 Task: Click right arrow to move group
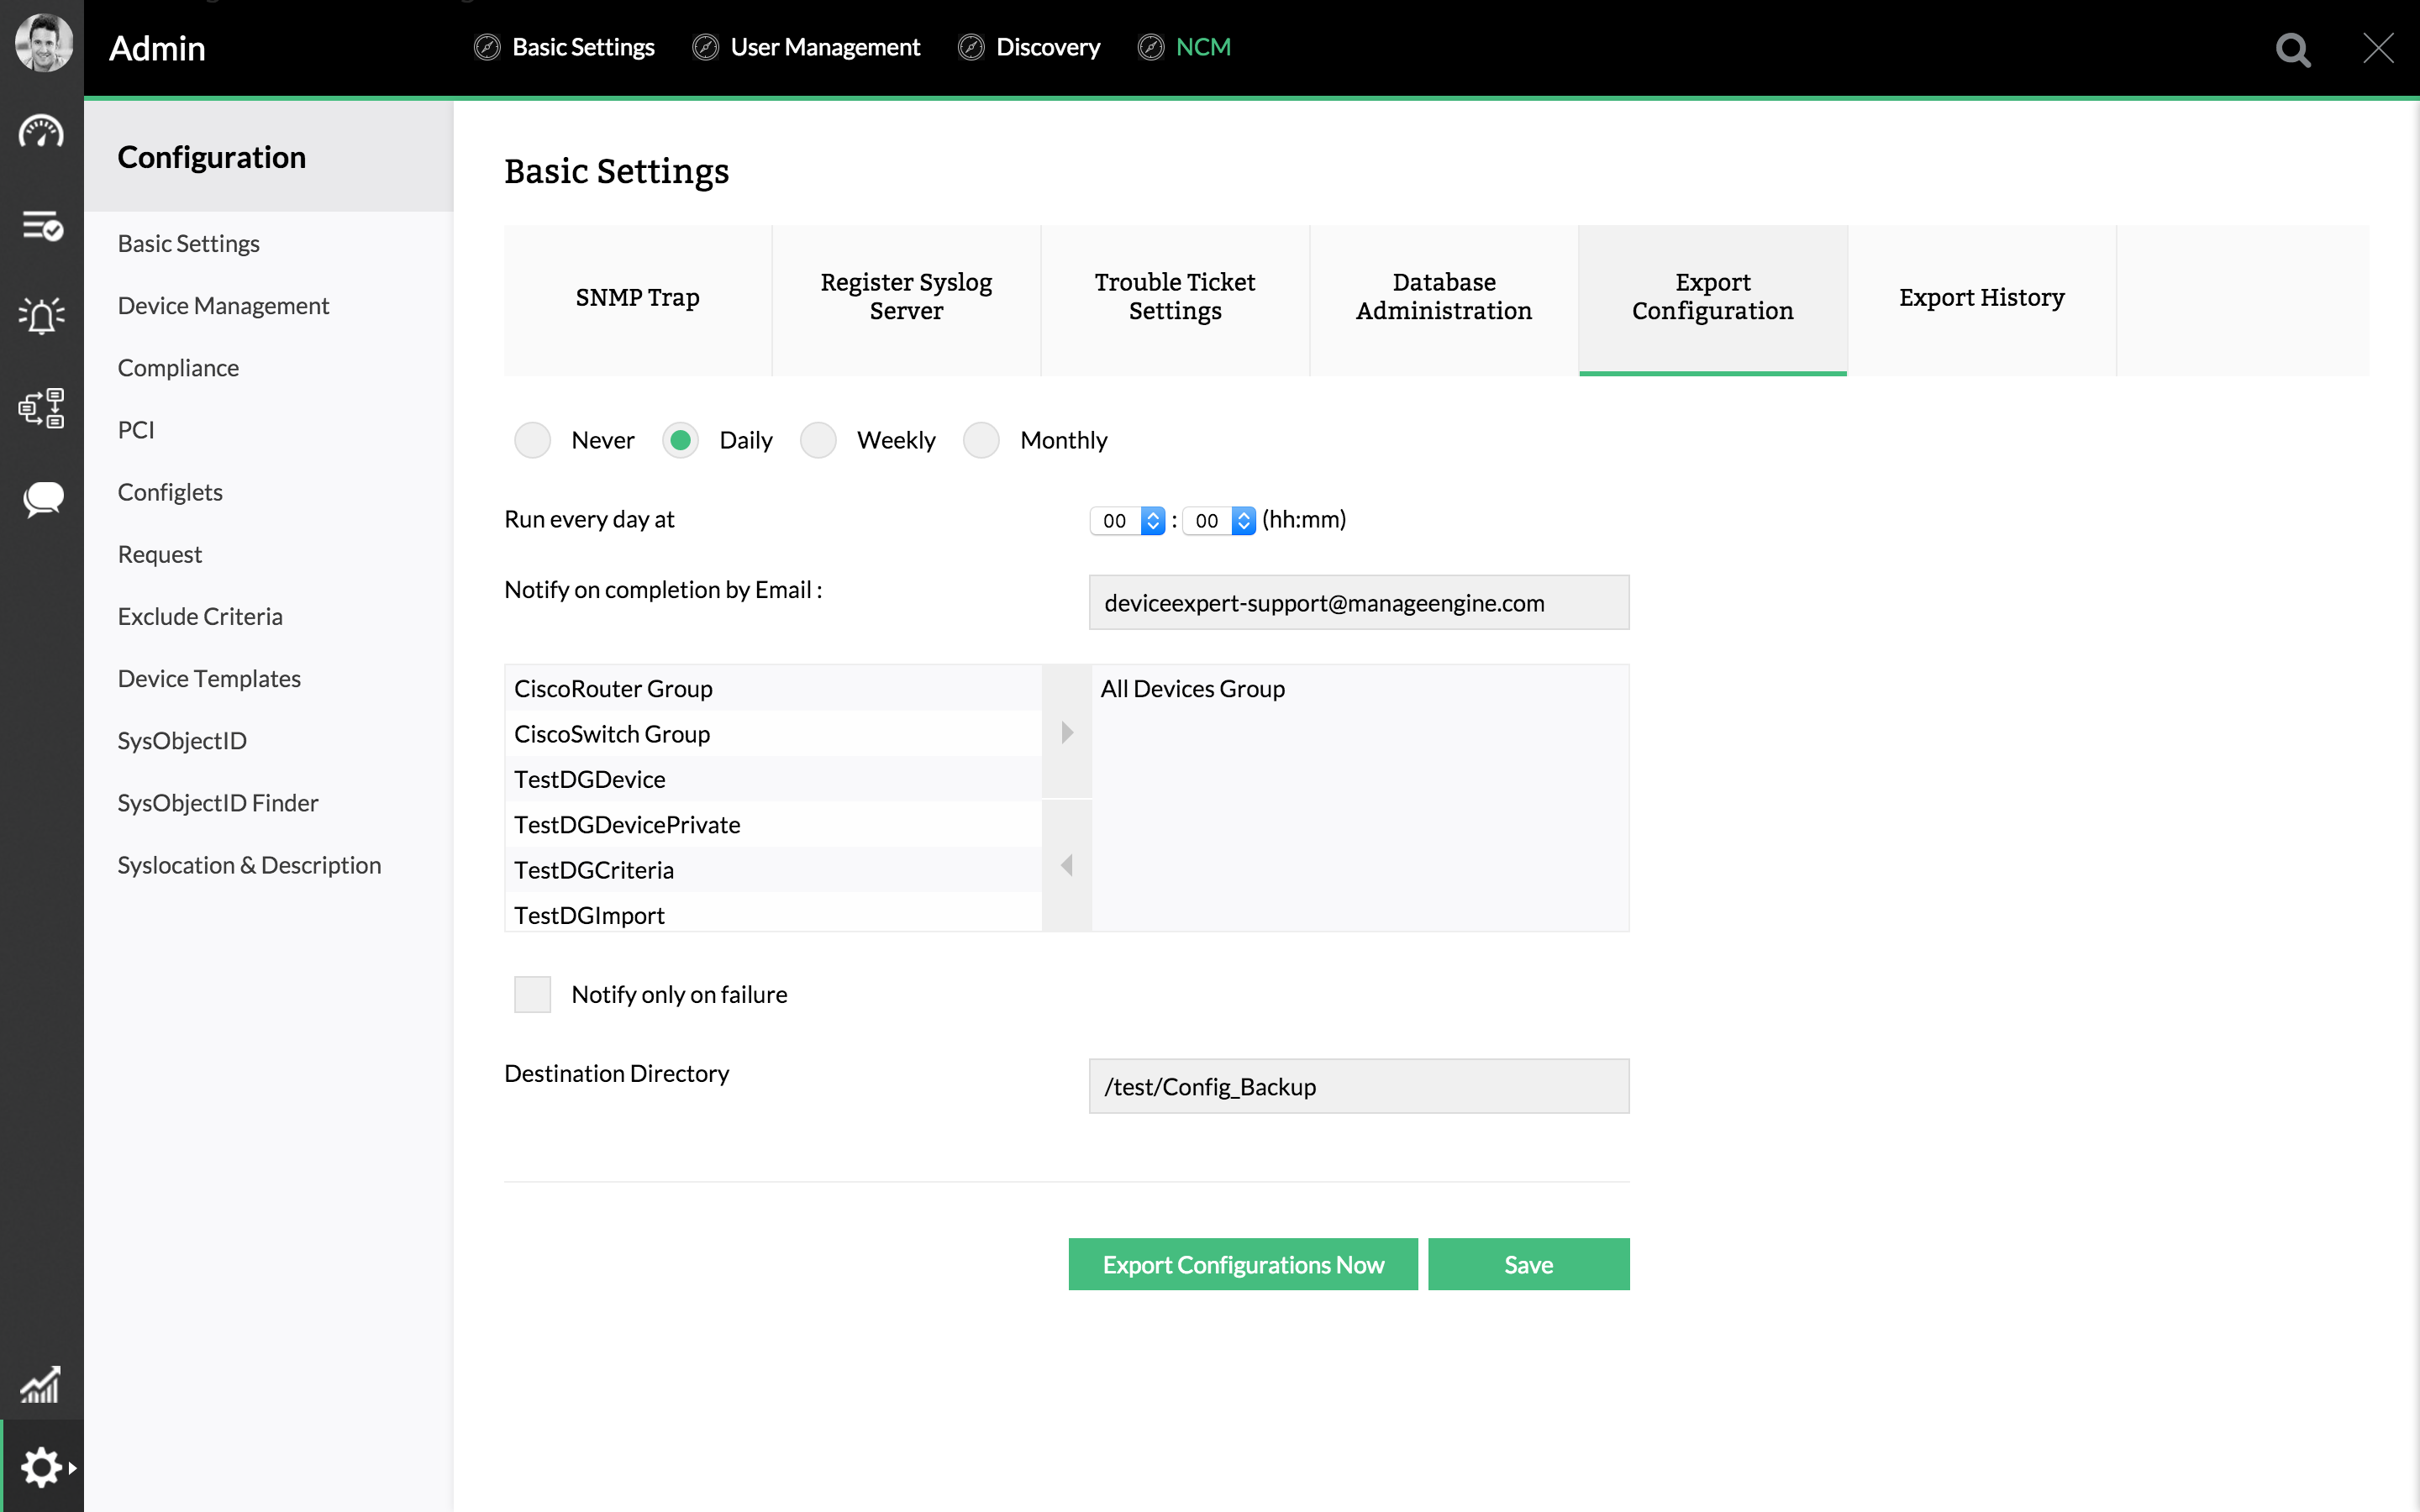click(1067, 733)
